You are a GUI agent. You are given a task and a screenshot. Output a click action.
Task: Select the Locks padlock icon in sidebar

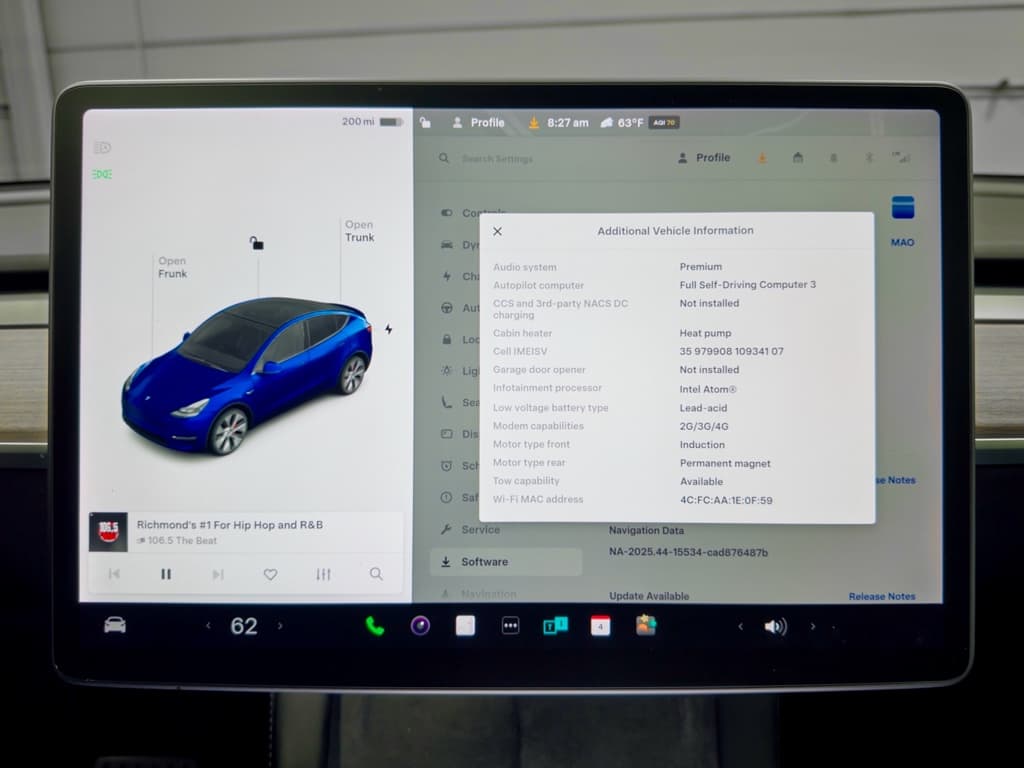(446, 339)
